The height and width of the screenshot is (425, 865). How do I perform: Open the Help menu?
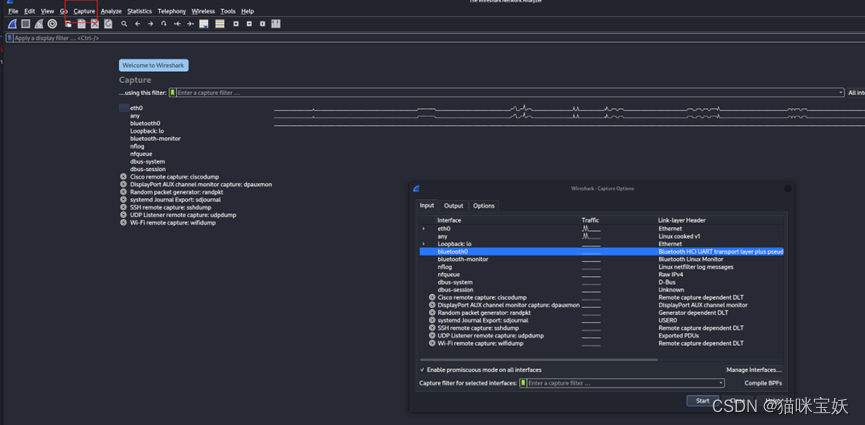point(248,11)
